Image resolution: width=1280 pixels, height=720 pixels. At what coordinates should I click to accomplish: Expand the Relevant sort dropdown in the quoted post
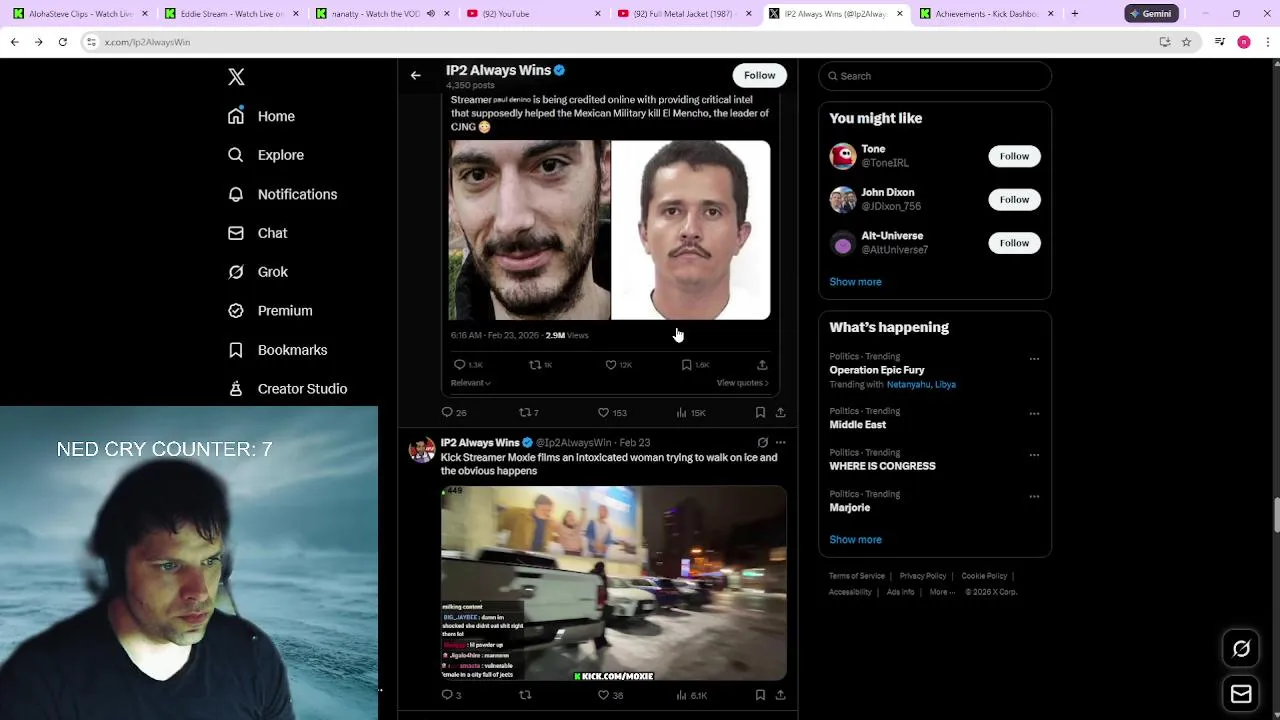click(x=470, y=383)
